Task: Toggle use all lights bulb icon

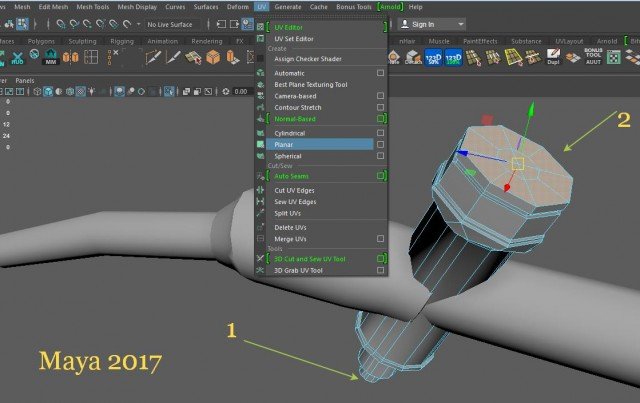Action: [x=91, y=91]
